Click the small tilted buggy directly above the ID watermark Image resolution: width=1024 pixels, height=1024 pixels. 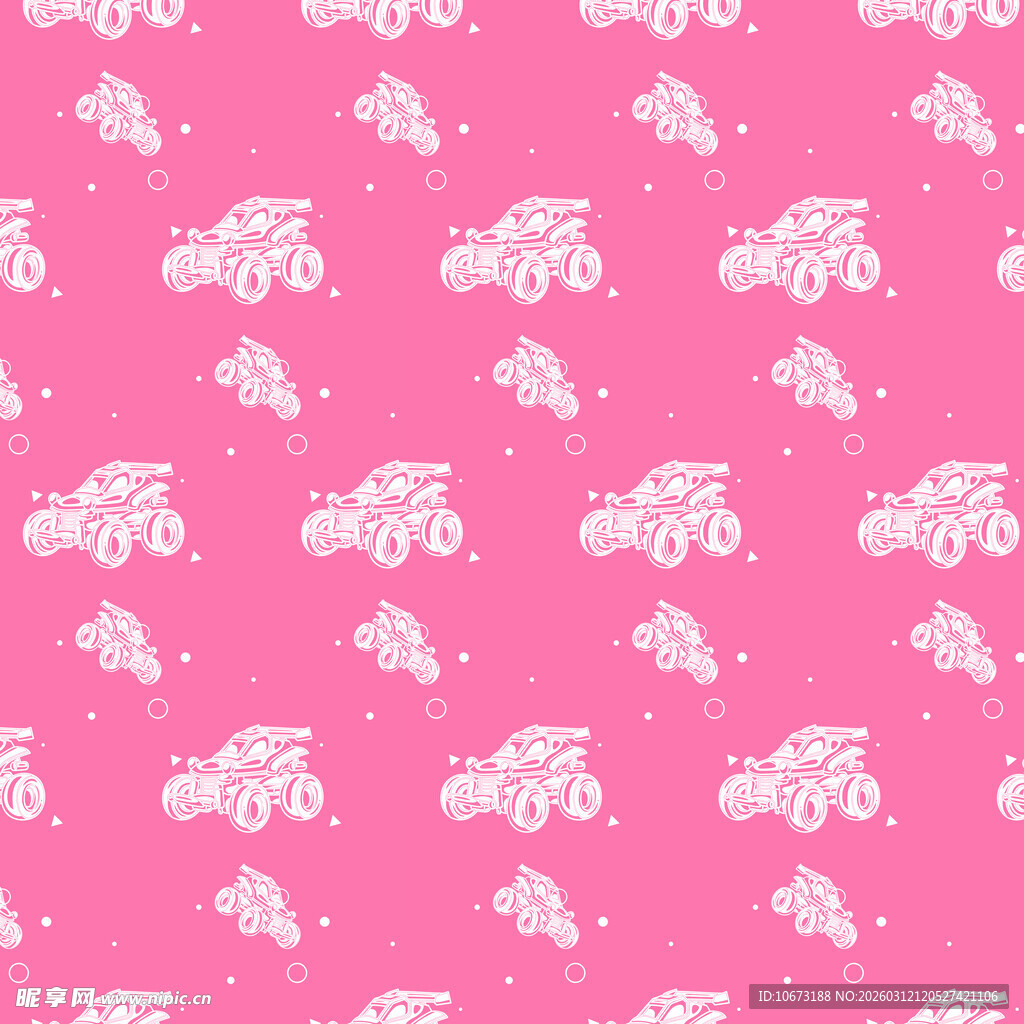814,906
